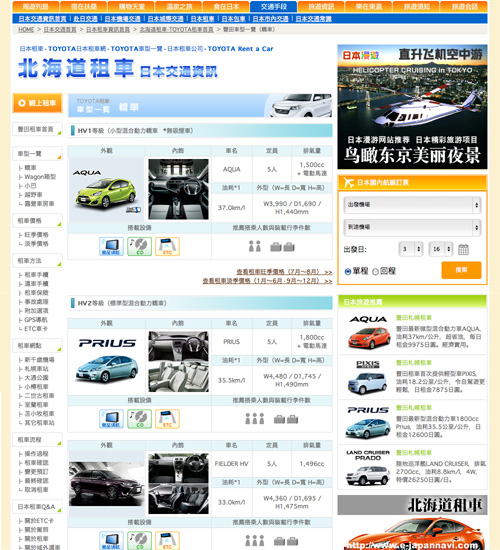
Task: Click PRIUS row CD player icon
Action: pyautogui.click(x=139, y=419)
